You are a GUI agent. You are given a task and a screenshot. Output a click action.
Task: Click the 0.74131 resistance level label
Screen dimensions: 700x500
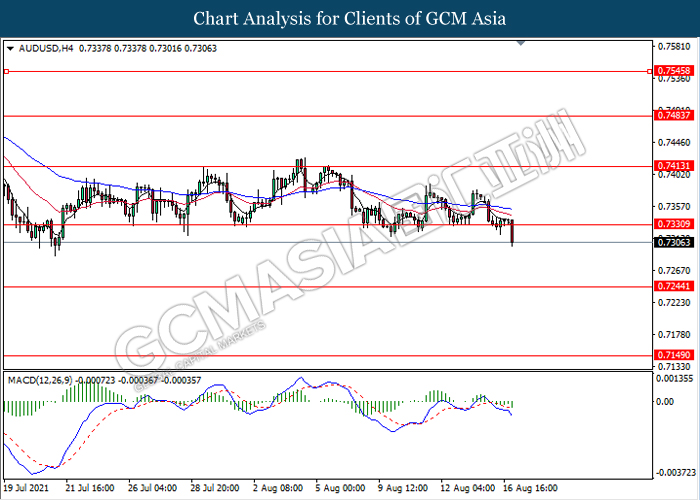[670, 166]
